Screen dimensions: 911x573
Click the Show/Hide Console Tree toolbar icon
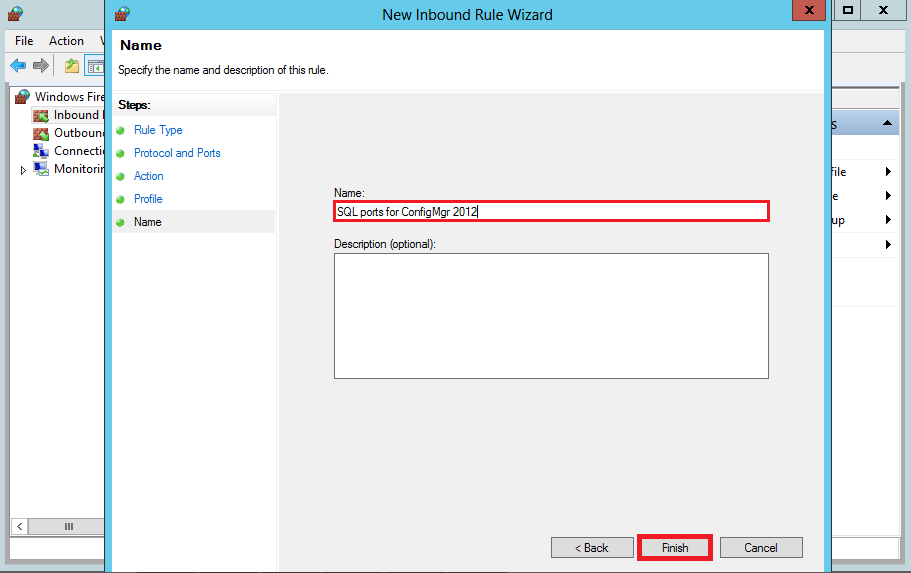95,66
